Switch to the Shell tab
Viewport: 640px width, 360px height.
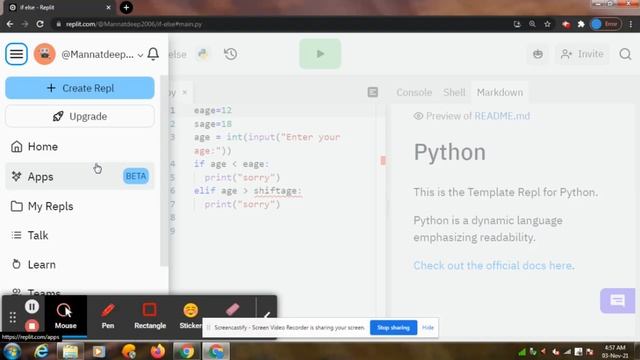454,92
